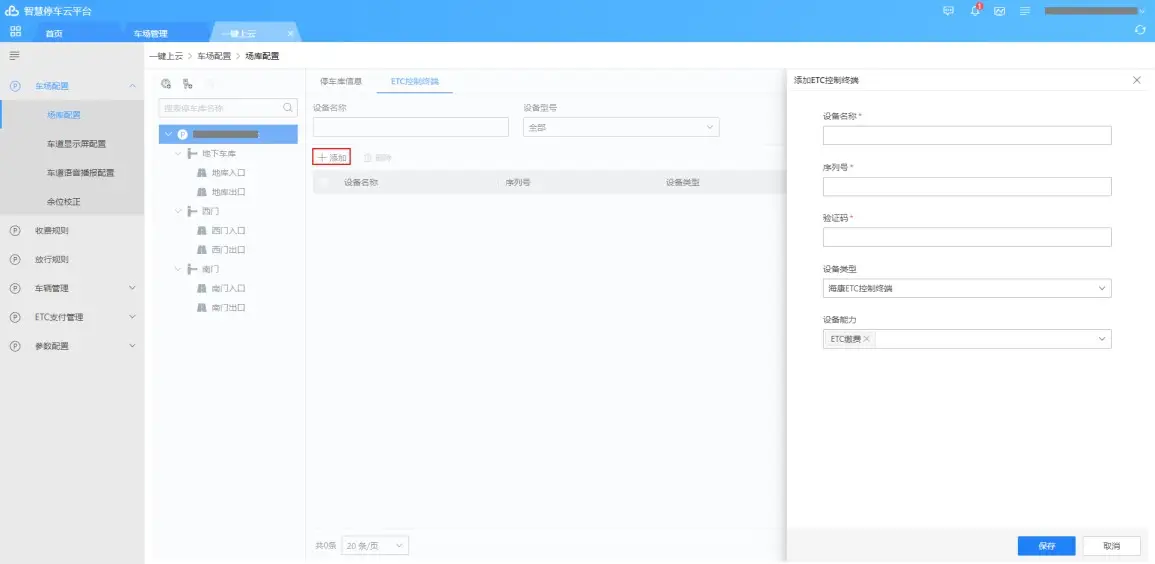Click the list icon in the top header
The height and width of the screenshot is (564, 1155).
tap(1025, 10)
